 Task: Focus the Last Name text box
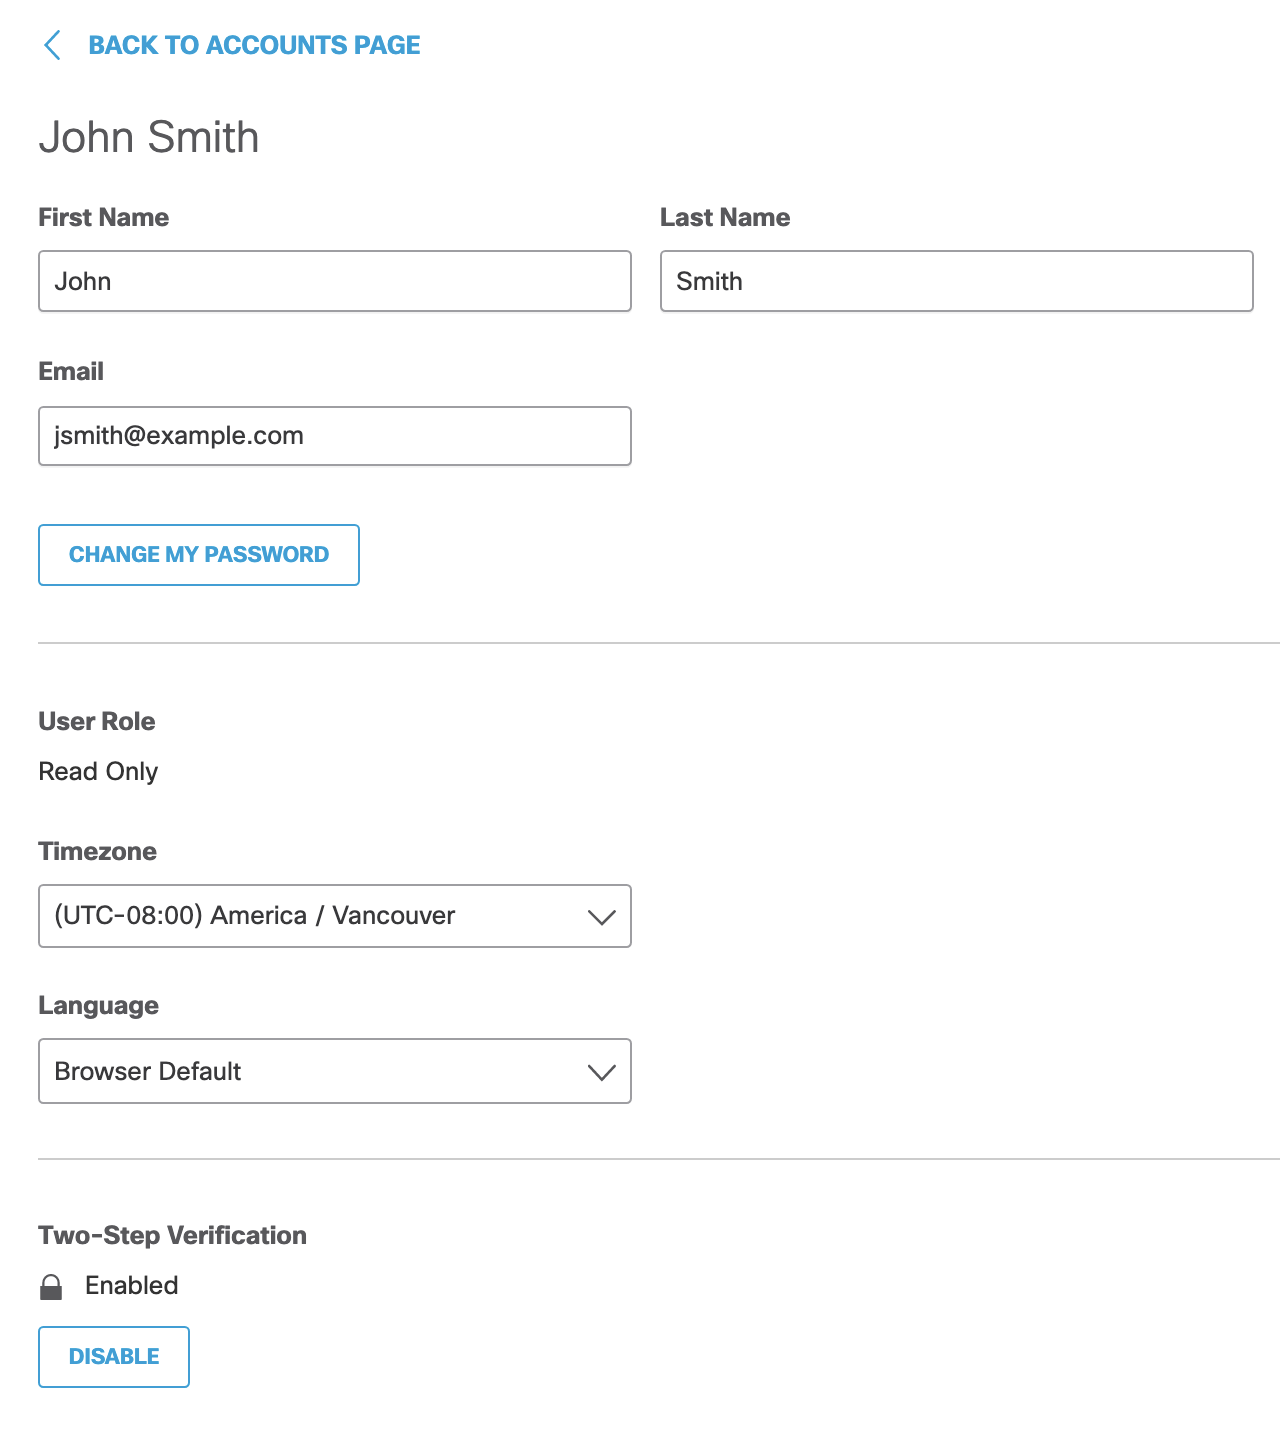pyautogui.click(x=956, y=281)
